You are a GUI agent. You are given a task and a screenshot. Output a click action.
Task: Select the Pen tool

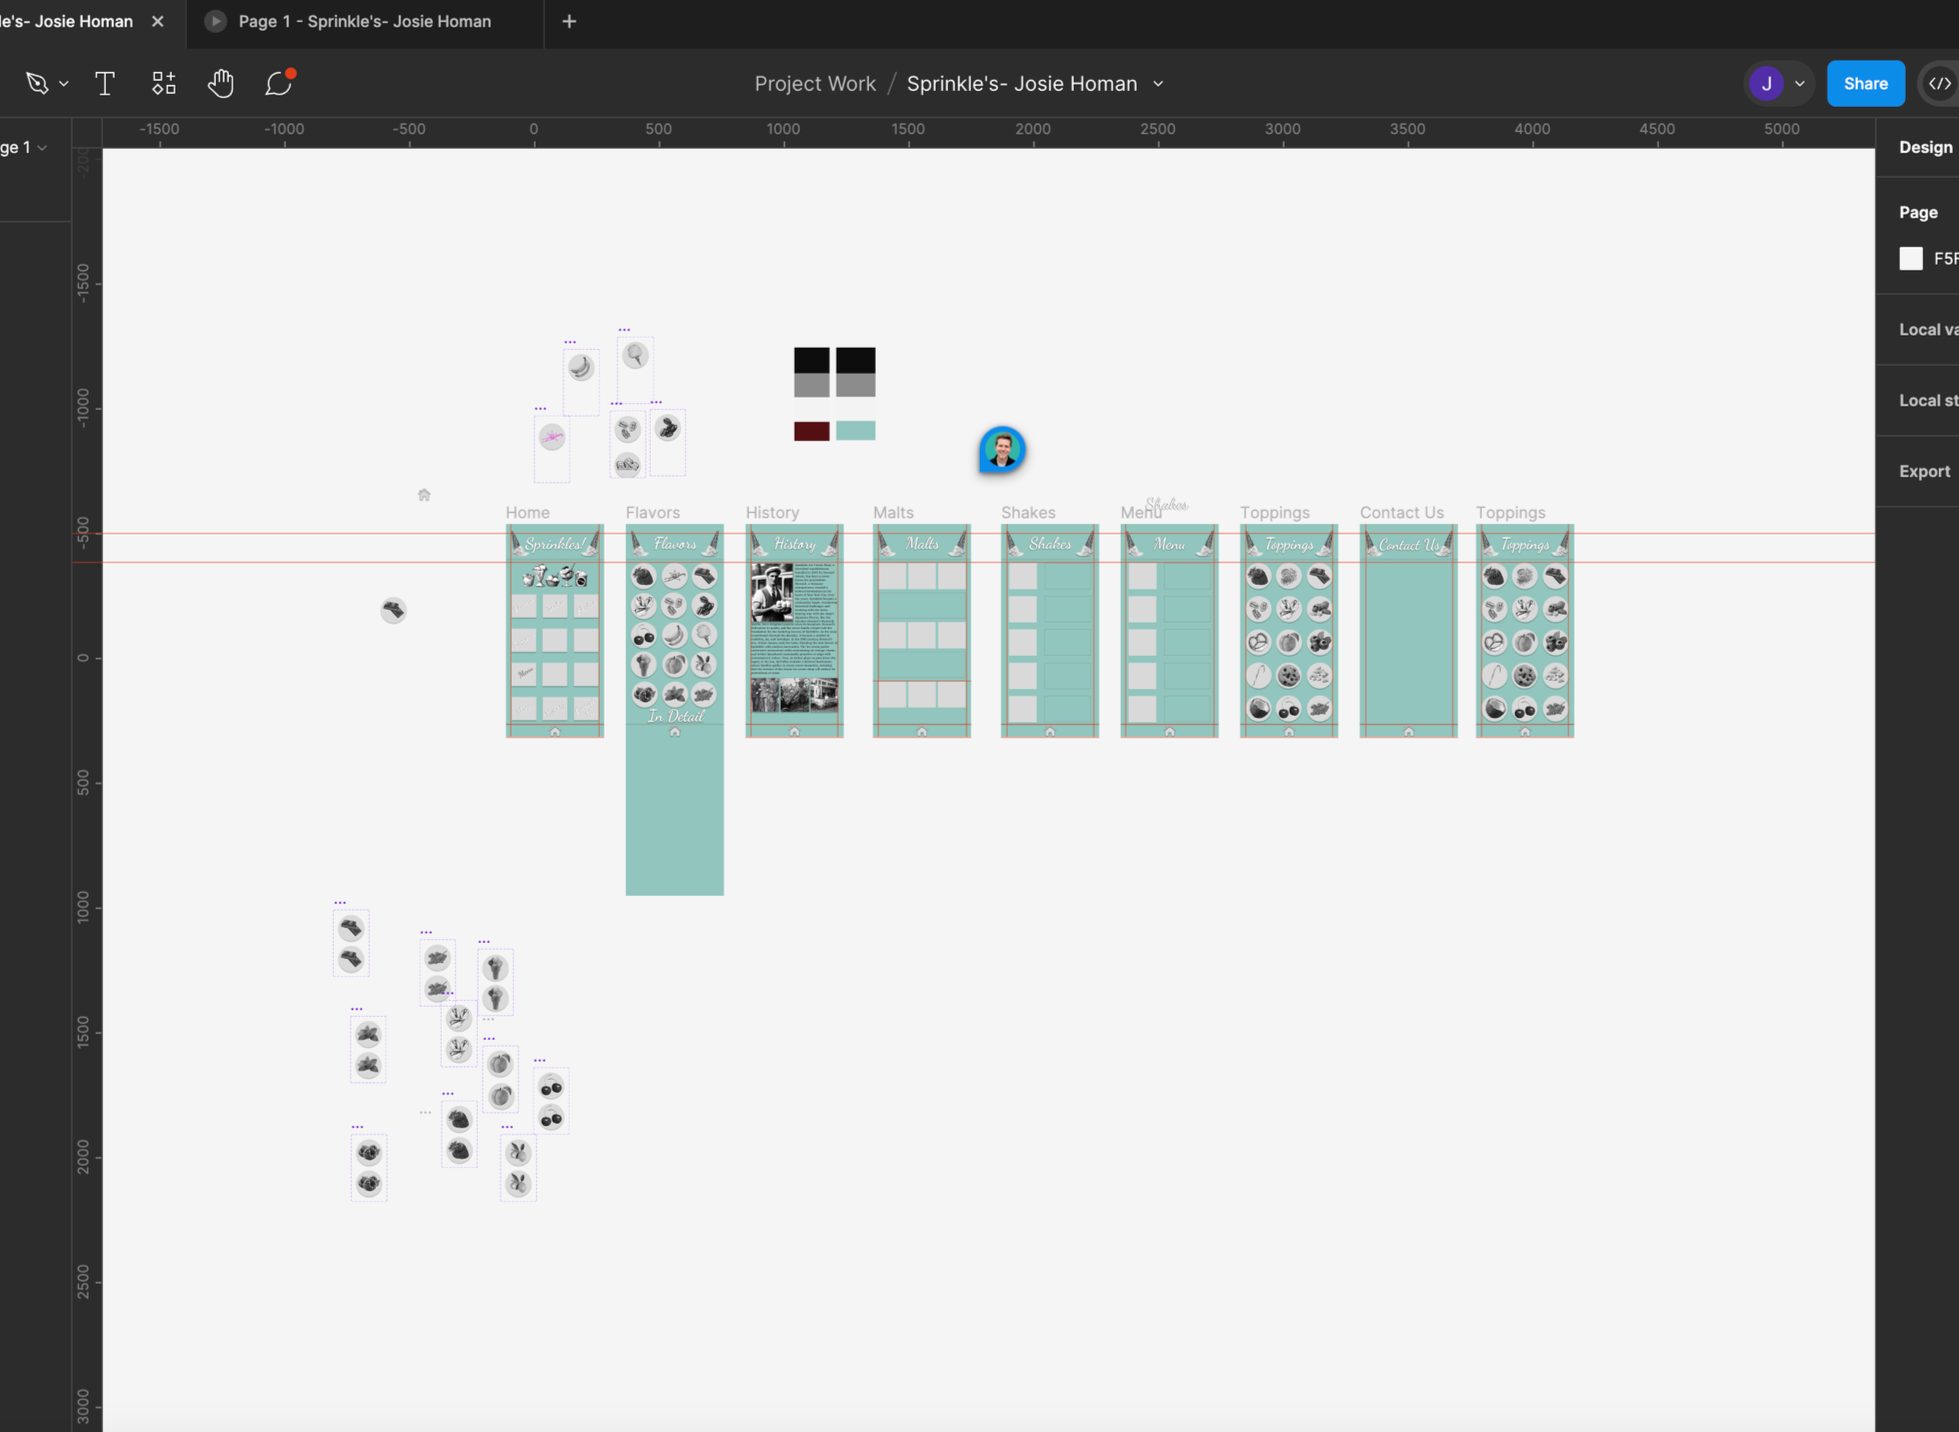point(37,84)
